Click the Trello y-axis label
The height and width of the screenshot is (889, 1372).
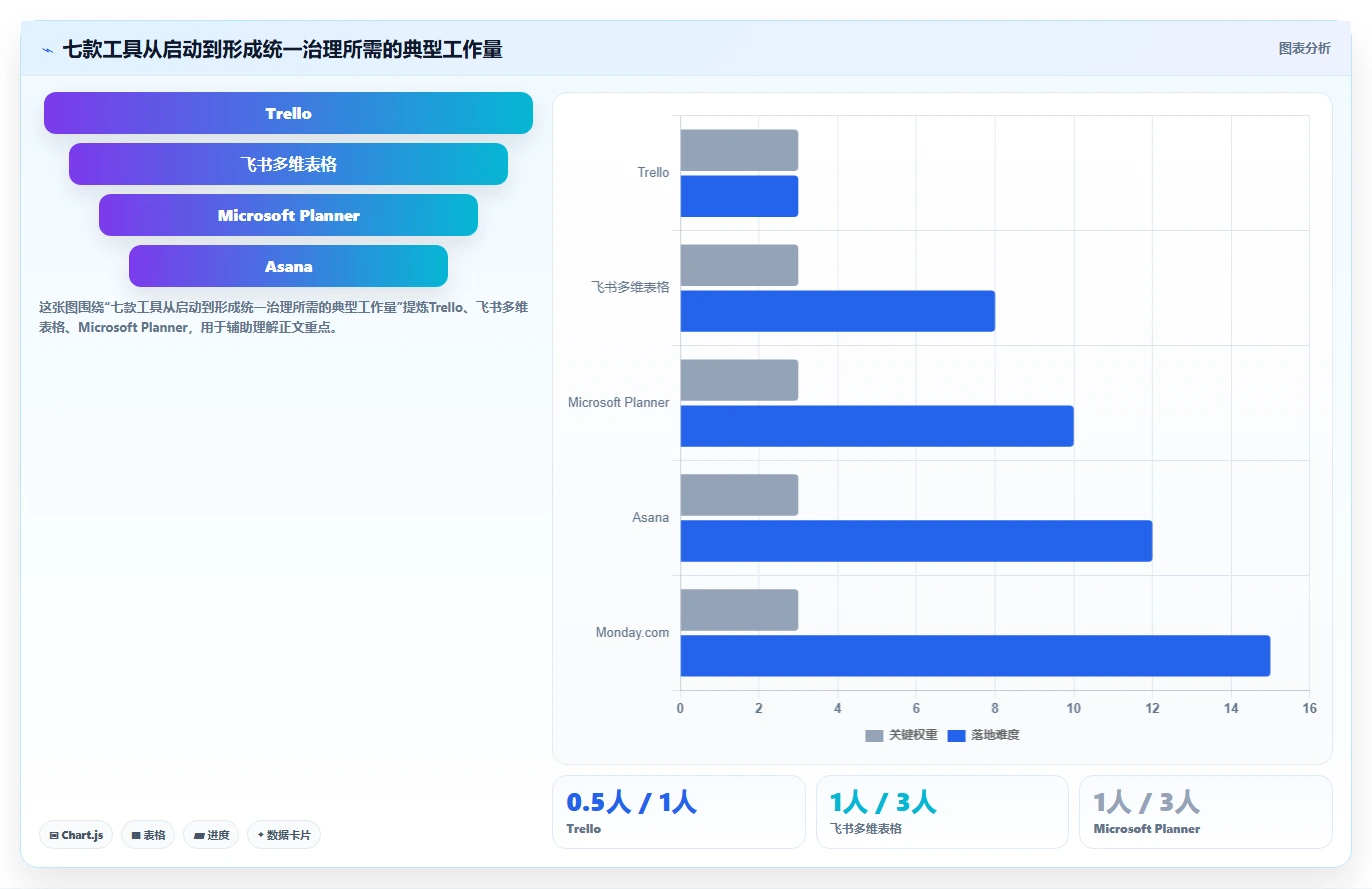(x=653, y=173)
